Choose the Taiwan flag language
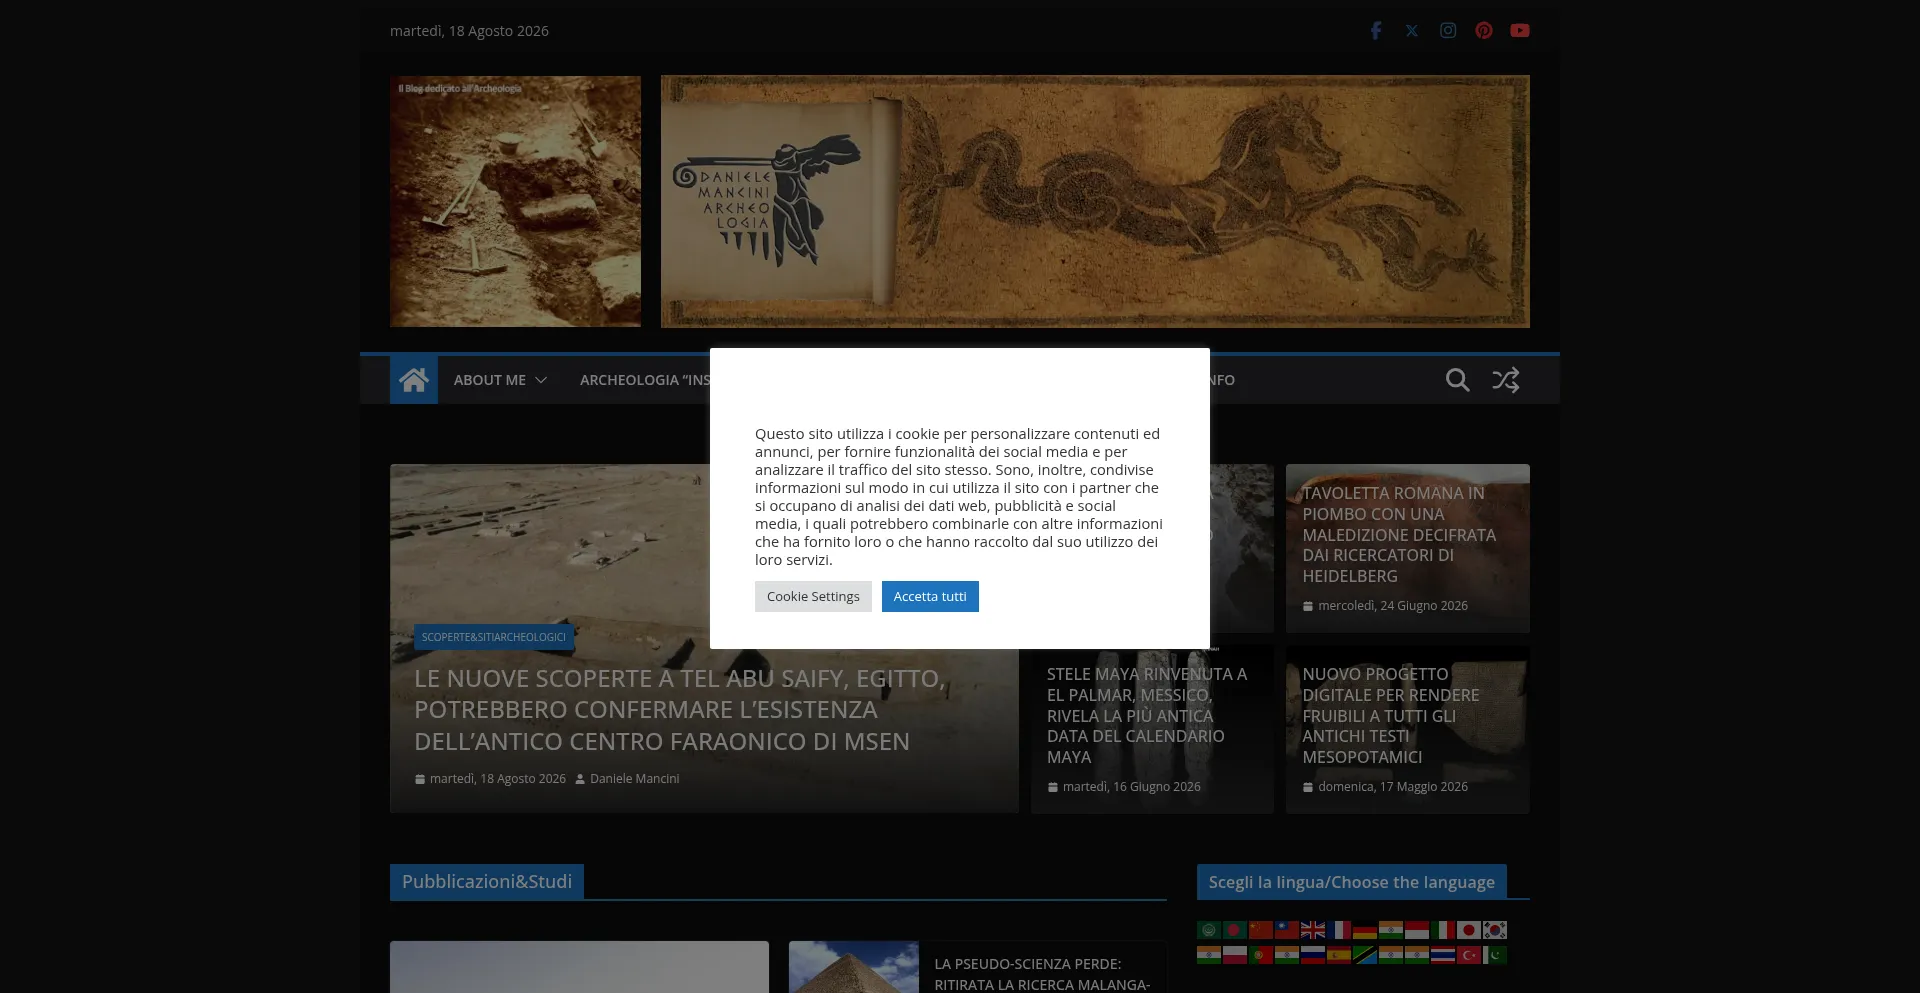The width and height of the screenshot is (1920, 993). point(1287,930)
